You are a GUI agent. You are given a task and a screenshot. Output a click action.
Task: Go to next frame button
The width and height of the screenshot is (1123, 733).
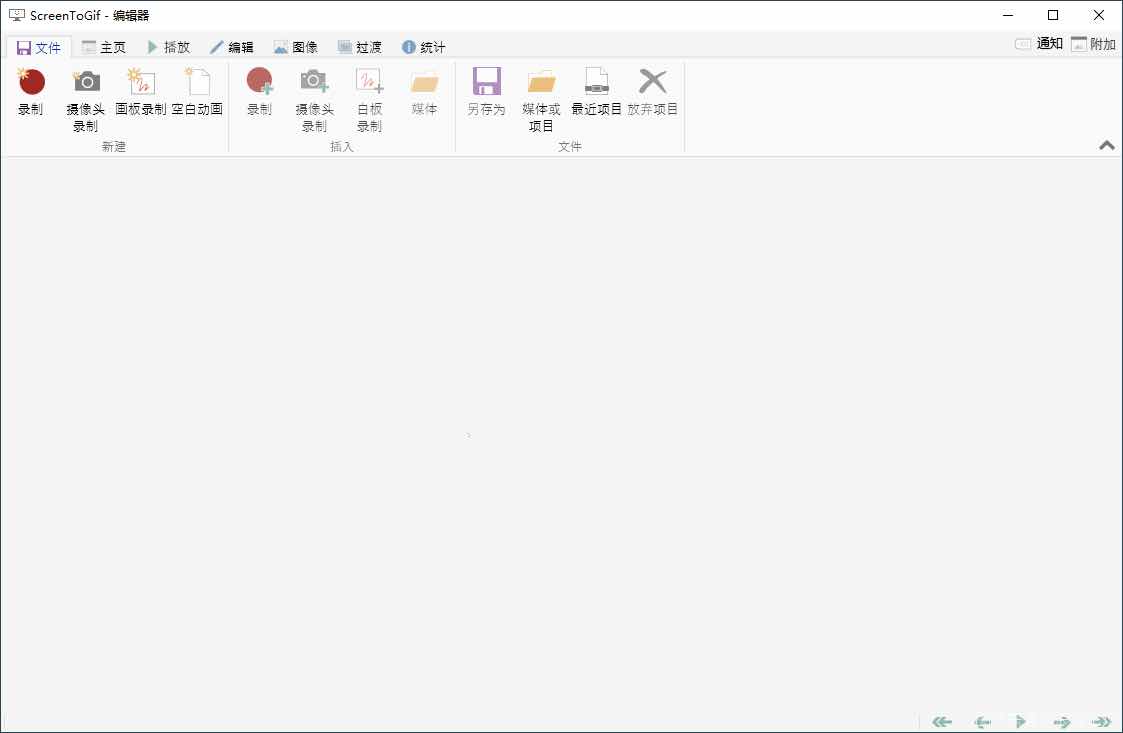coord(1061,722)
